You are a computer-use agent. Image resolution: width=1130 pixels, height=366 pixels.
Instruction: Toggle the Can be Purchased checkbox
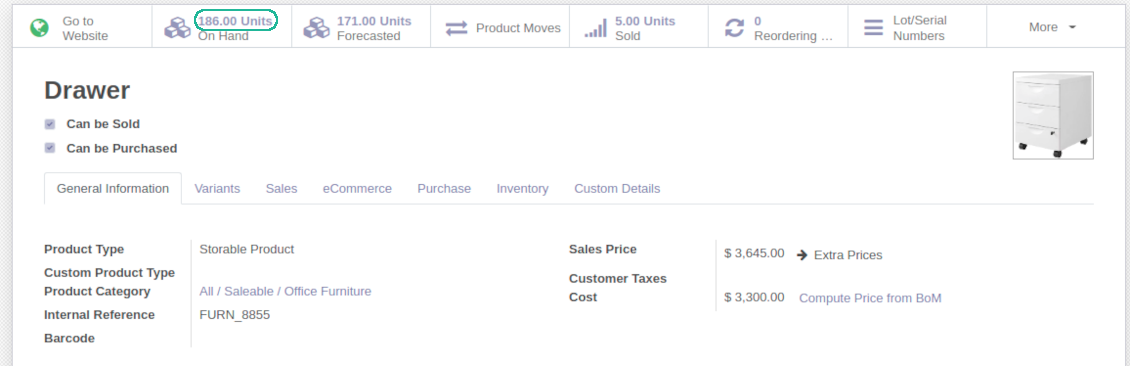(x=50, y=148)
